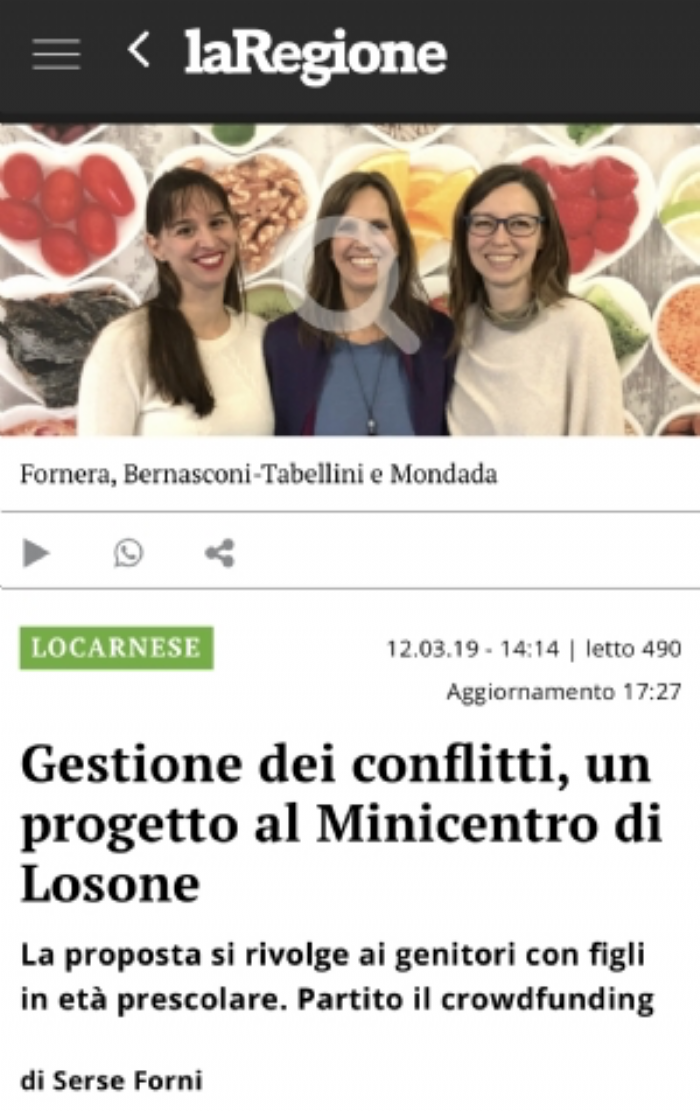The height and width of the screenshot is (1111, 700).
Task: Click the letto 490 read counter
Action: [x=633, y=648]
